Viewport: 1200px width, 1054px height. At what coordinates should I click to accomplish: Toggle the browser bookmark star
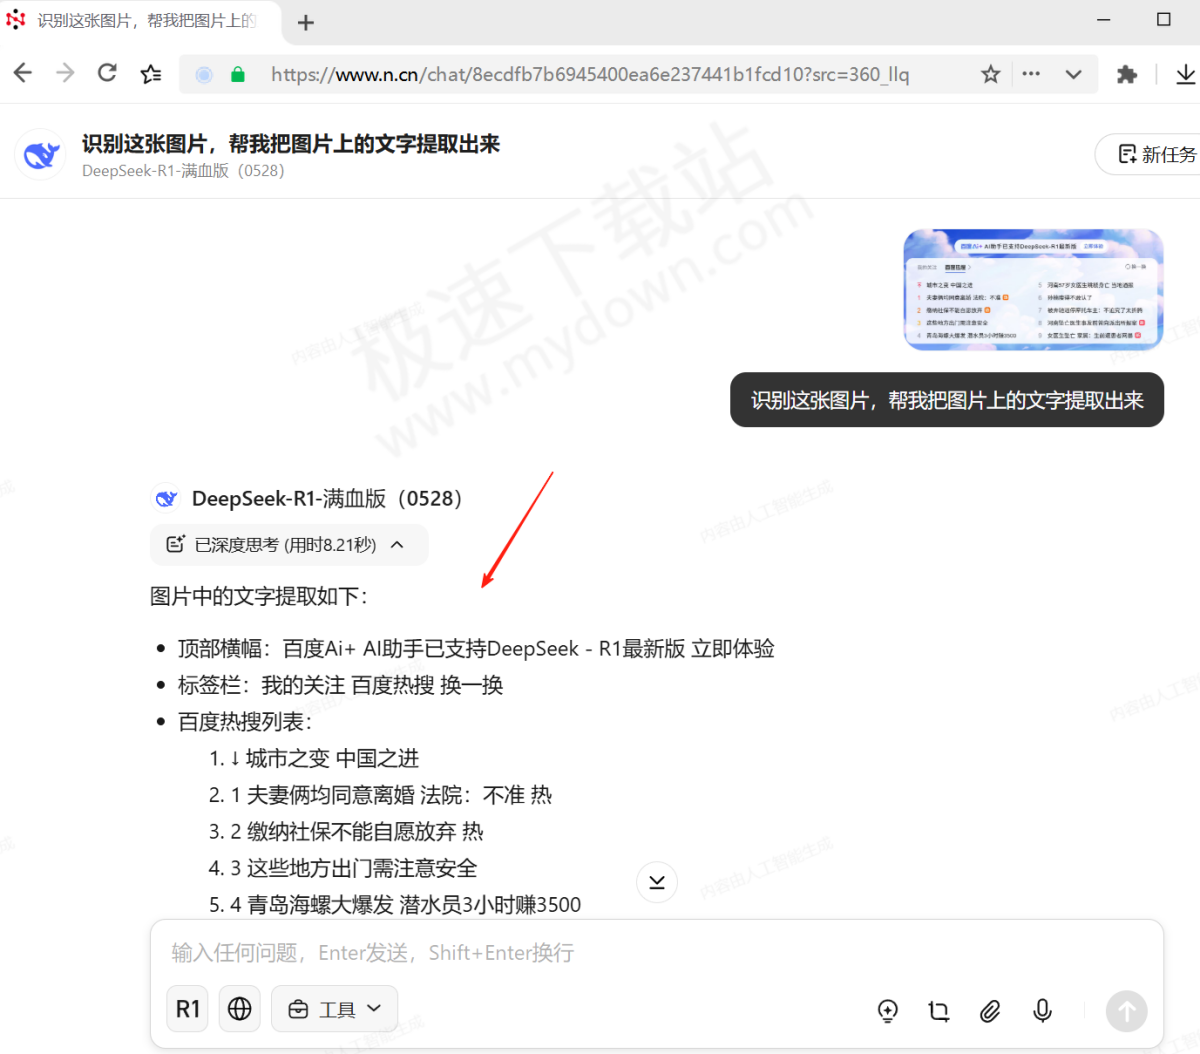point(990,73)
